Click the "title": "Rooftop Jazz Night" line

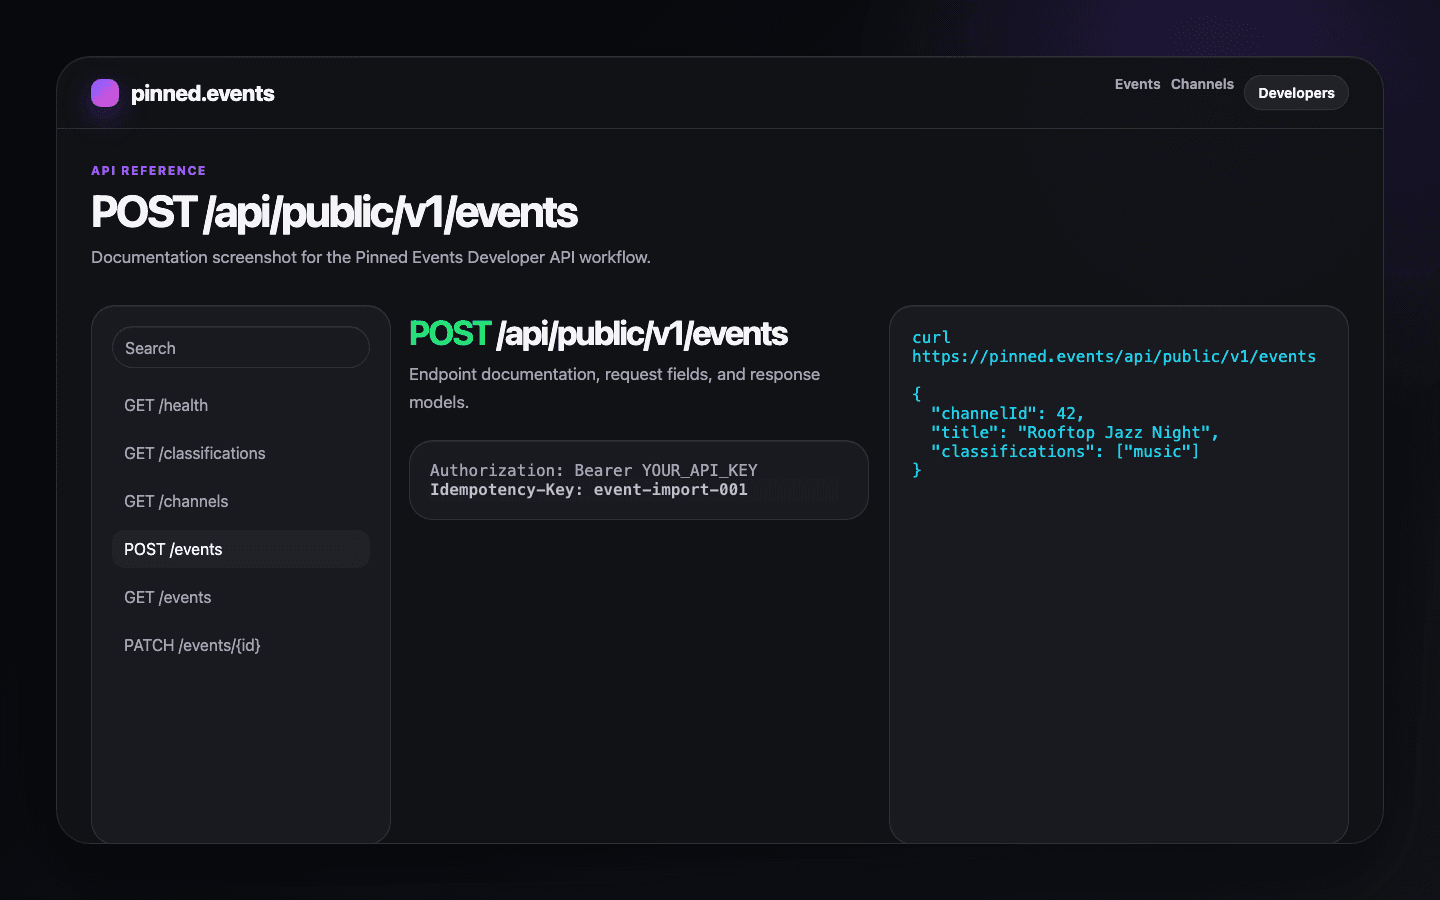tap(1075, 432)
